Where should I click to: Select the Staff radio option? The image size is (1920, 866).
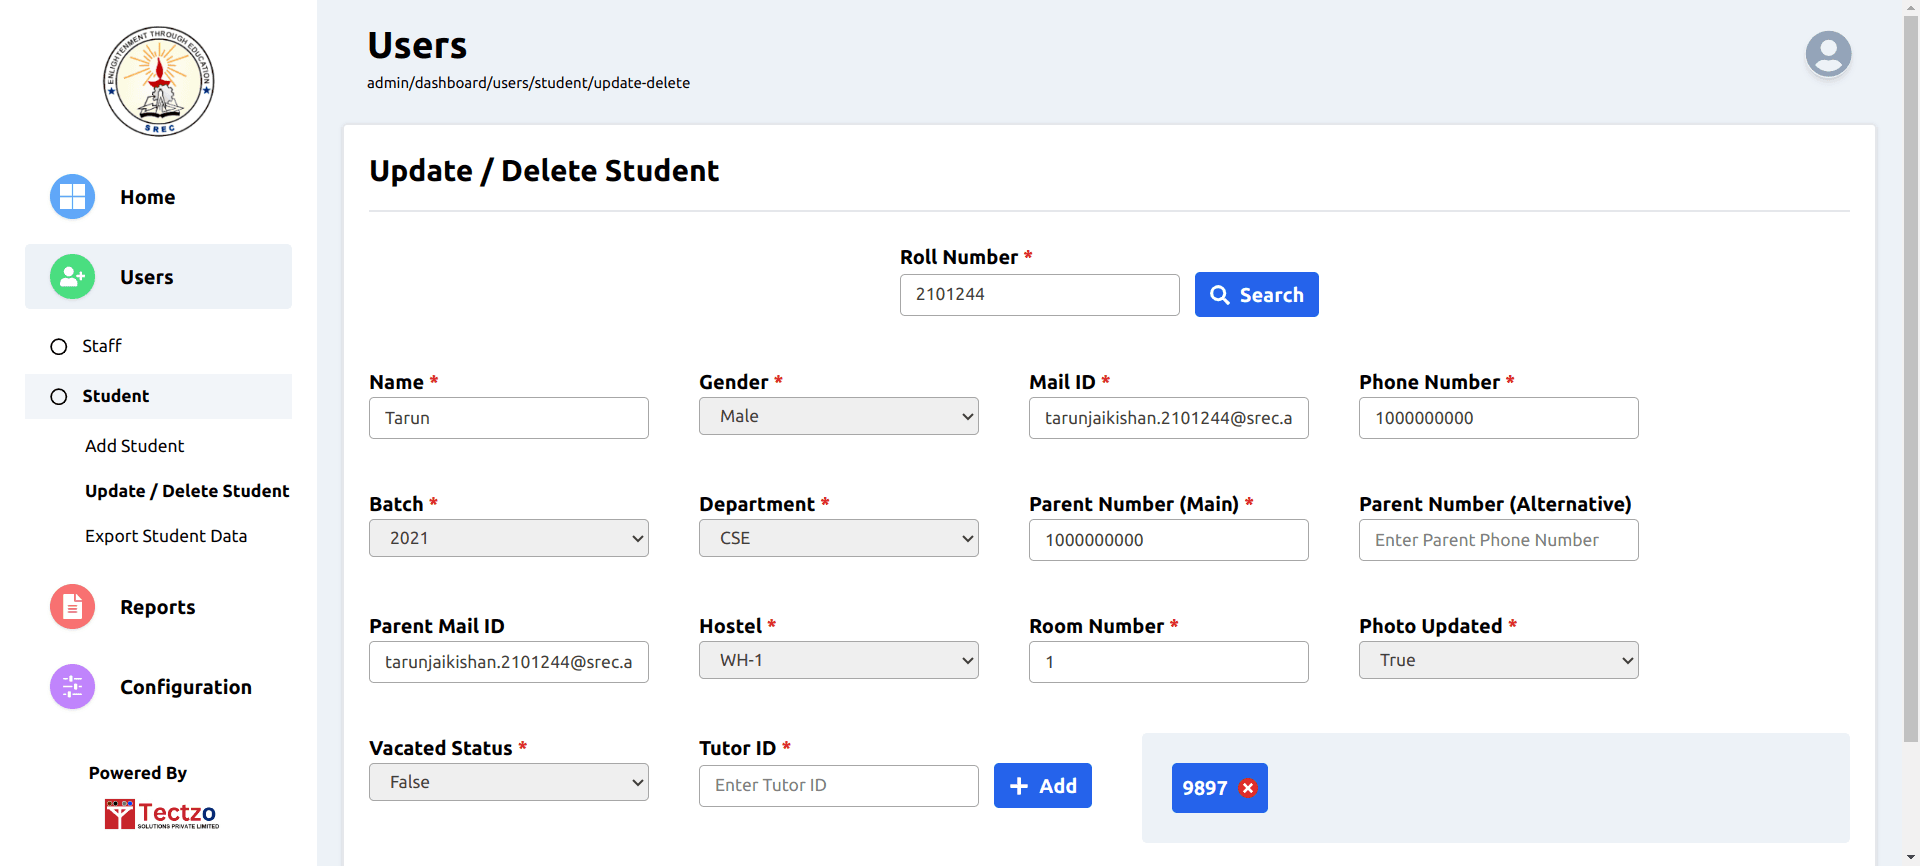[x=59, y=347]
